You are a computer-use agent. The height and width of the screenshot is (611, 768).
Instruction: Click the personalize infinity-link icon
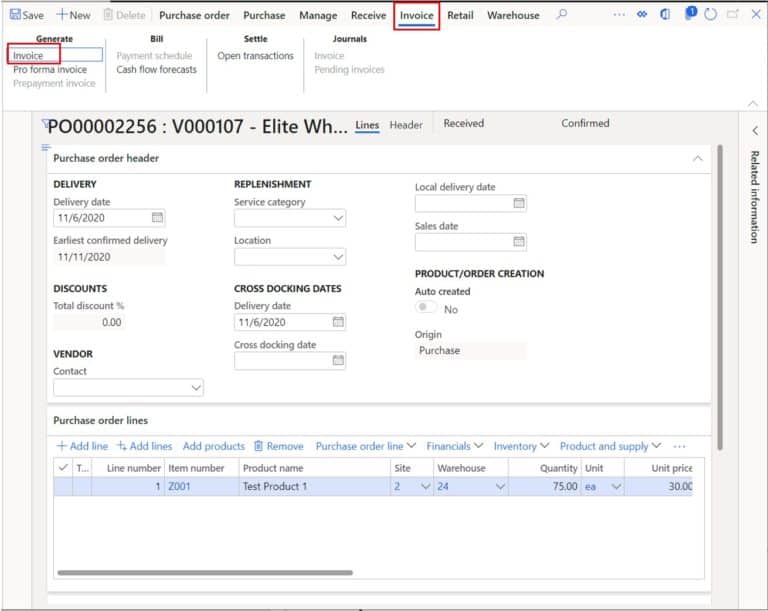(x=642, y=15)
